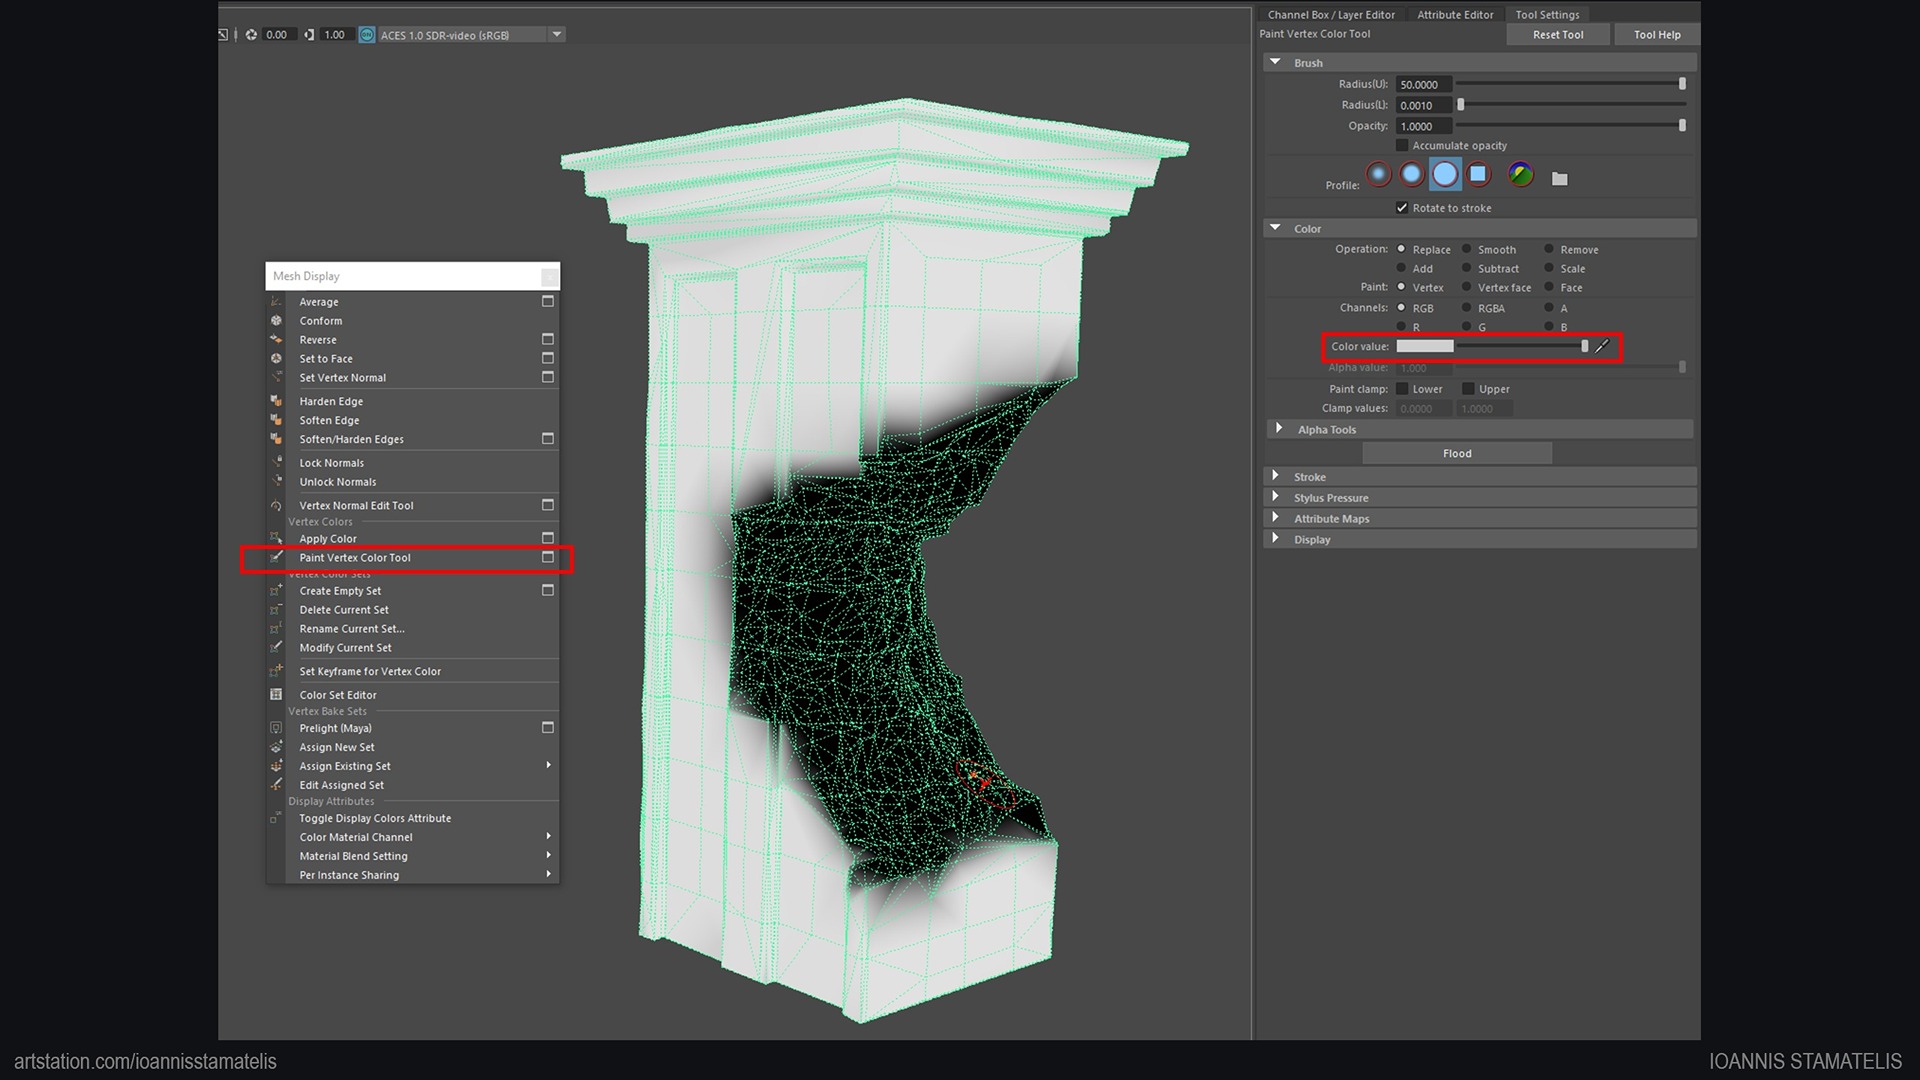Screen dimensions: 1920x1080
Task: Click the gamma correction icon in viewport toolbar
Action: pyautogui.click(x=308, y=34)
